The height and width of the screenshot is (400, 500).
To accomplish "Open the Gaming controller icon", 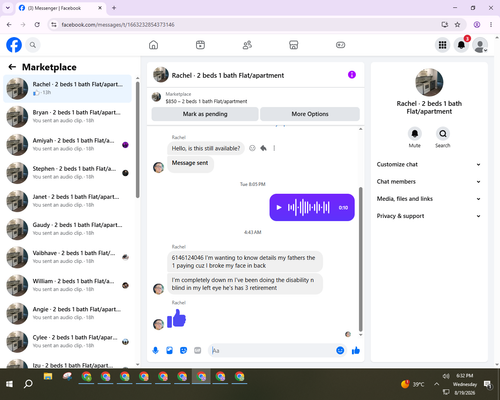I will point(340,45).
